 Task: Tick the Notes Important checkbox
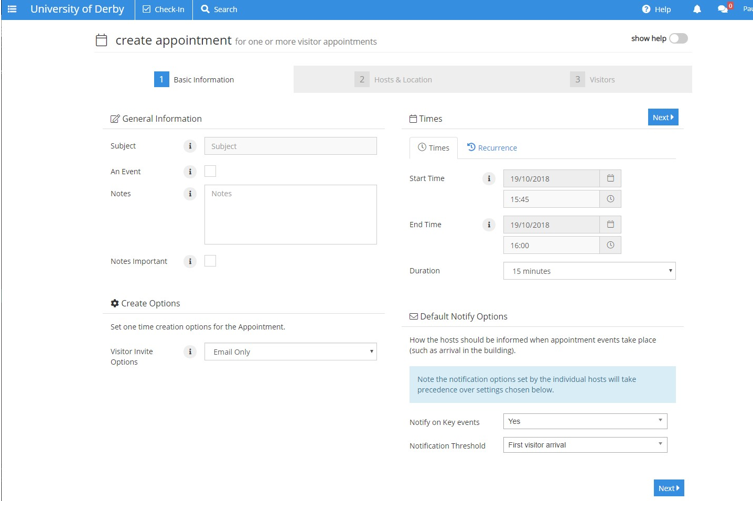[210, 261]
